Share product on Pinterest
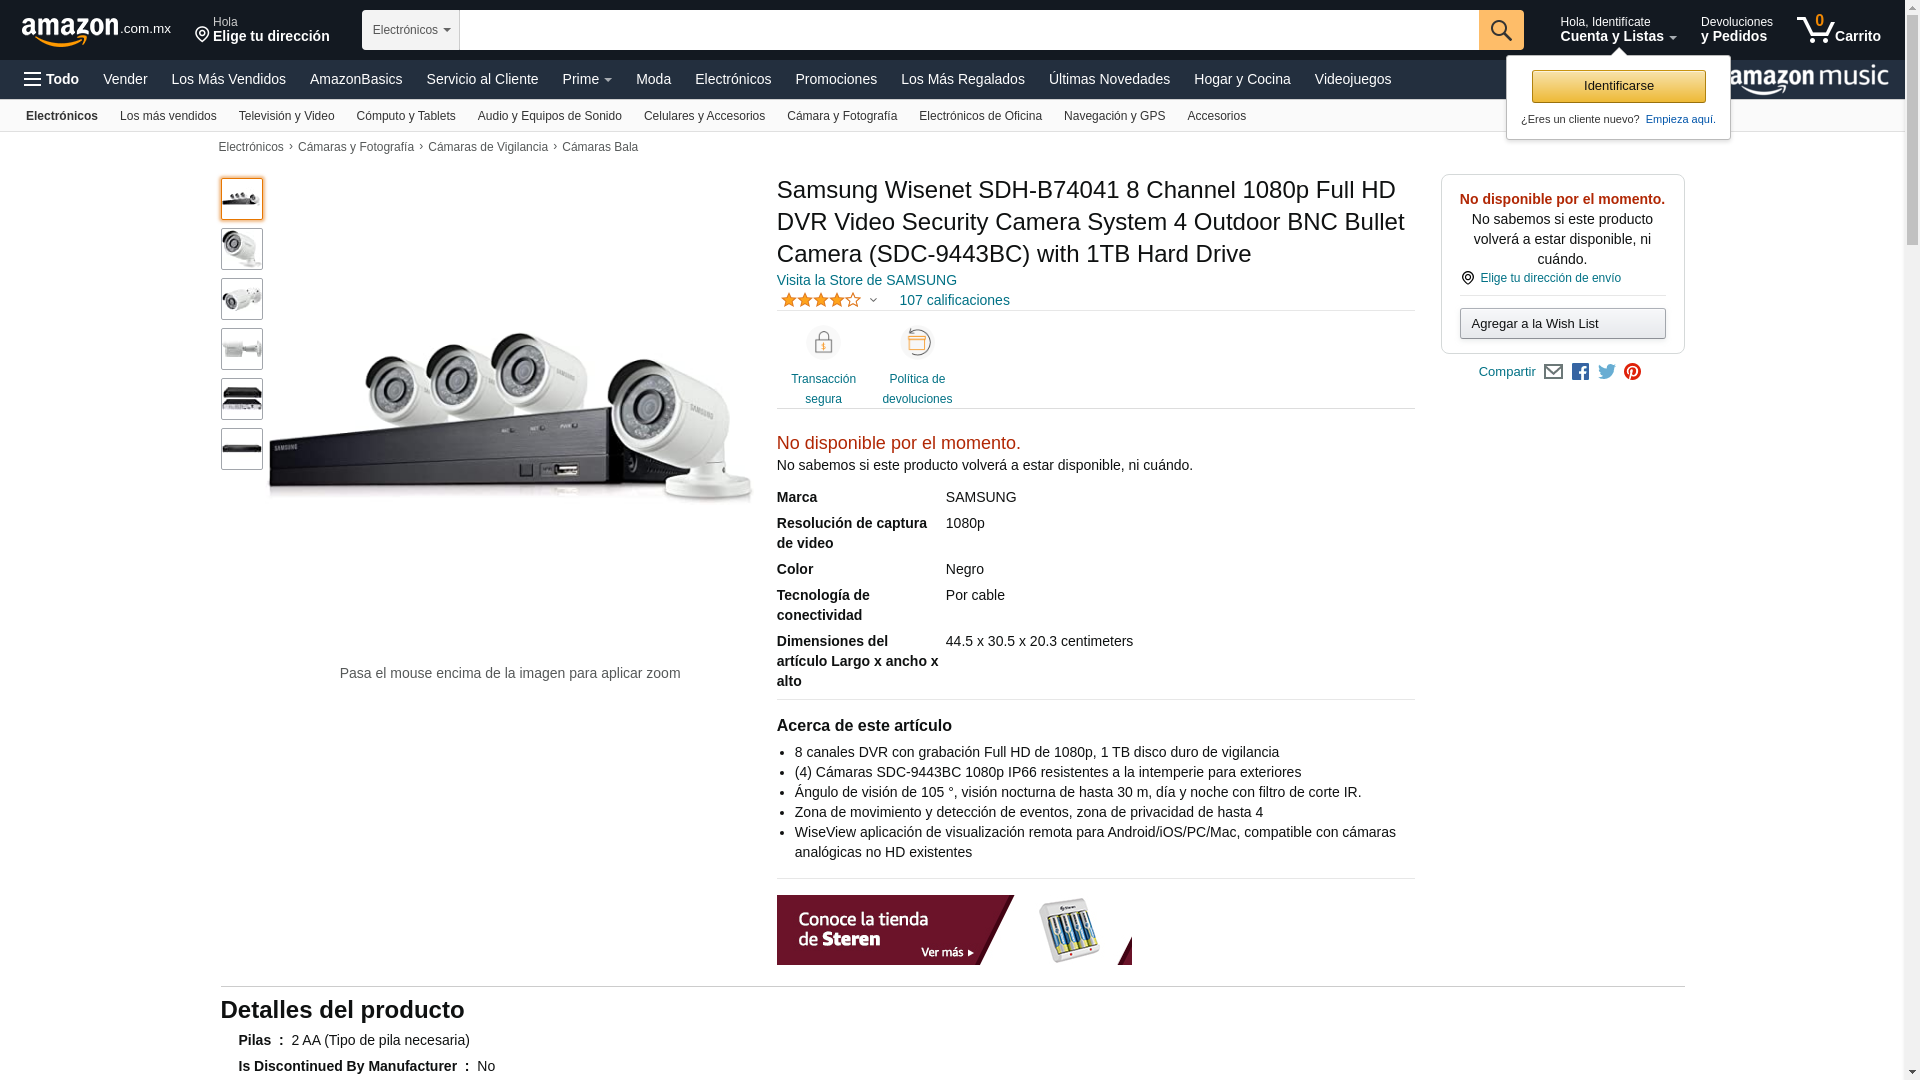Screen dimensions: 1920x1080 click(1633, 372)
